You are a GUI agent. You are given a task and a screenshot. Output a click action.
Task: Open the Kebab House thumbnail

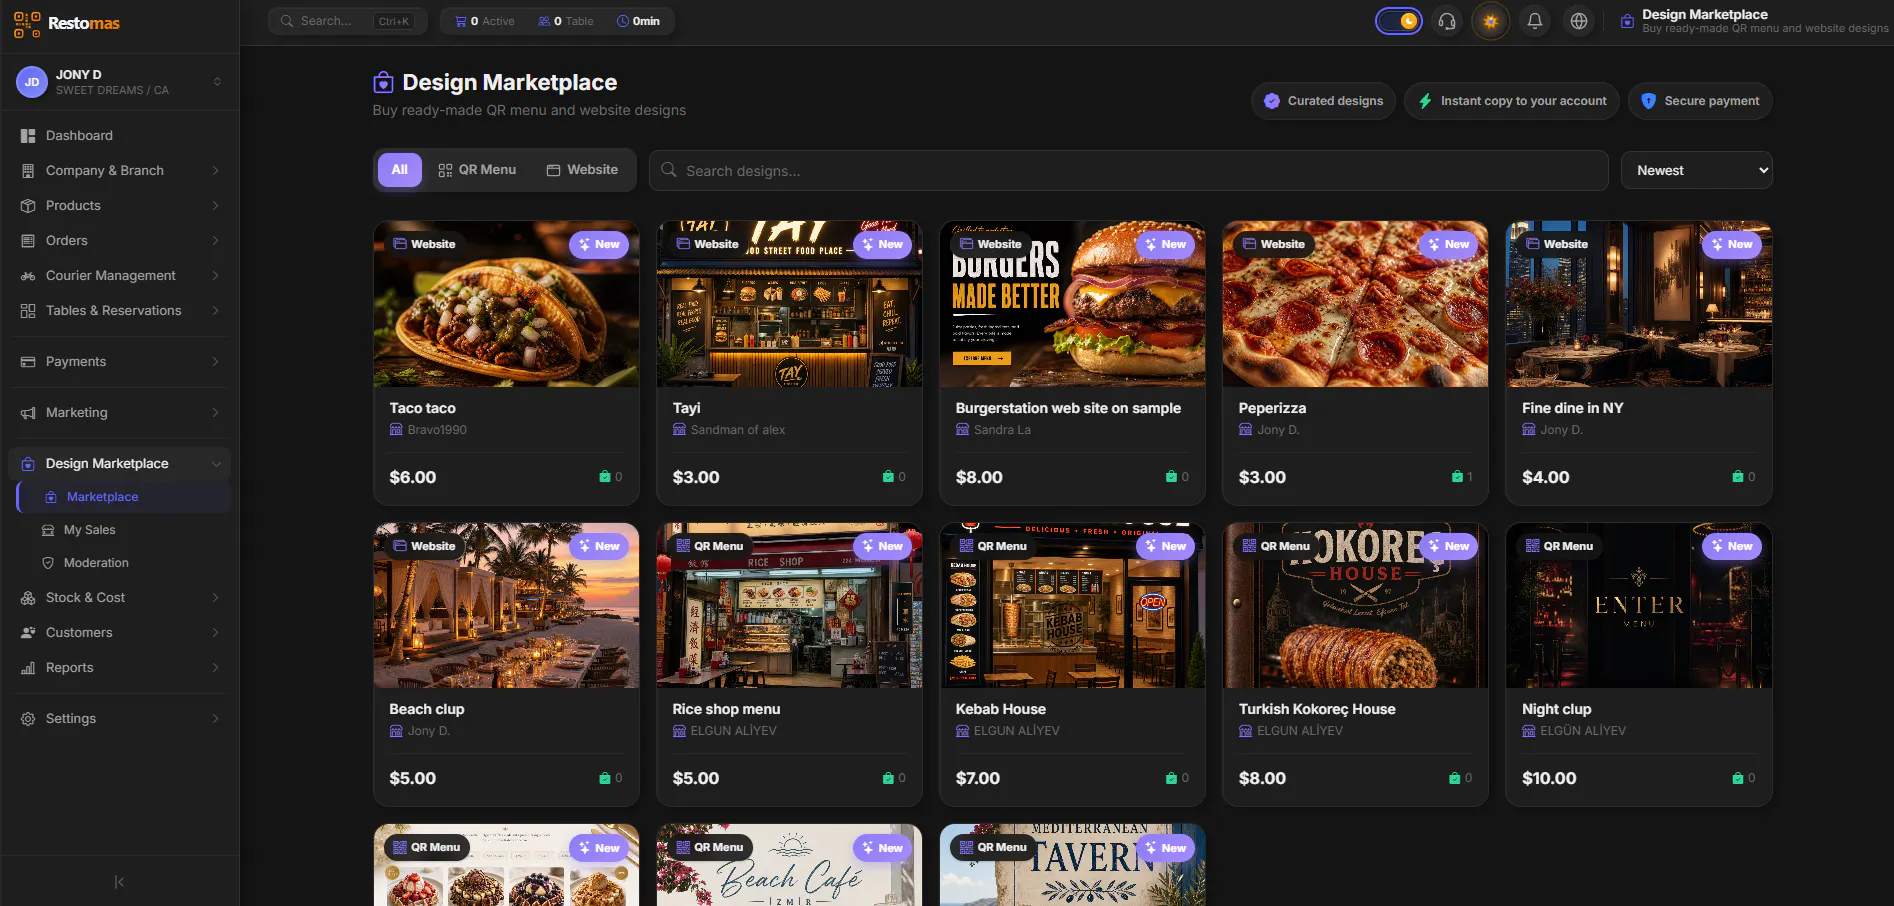[1072, 605]
